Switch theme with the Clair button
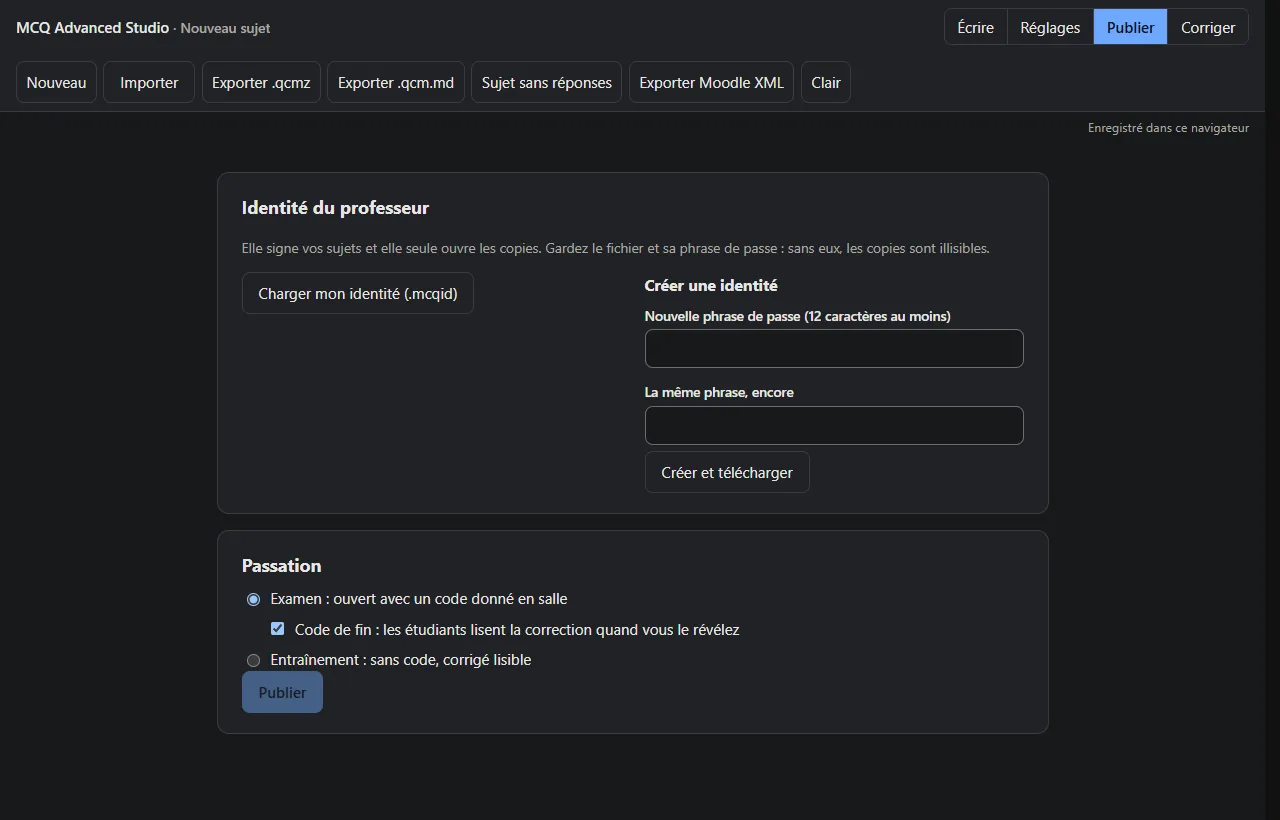Image resolution: width=1280 pixels, height=820 pixels. click(x=826, y=82)
